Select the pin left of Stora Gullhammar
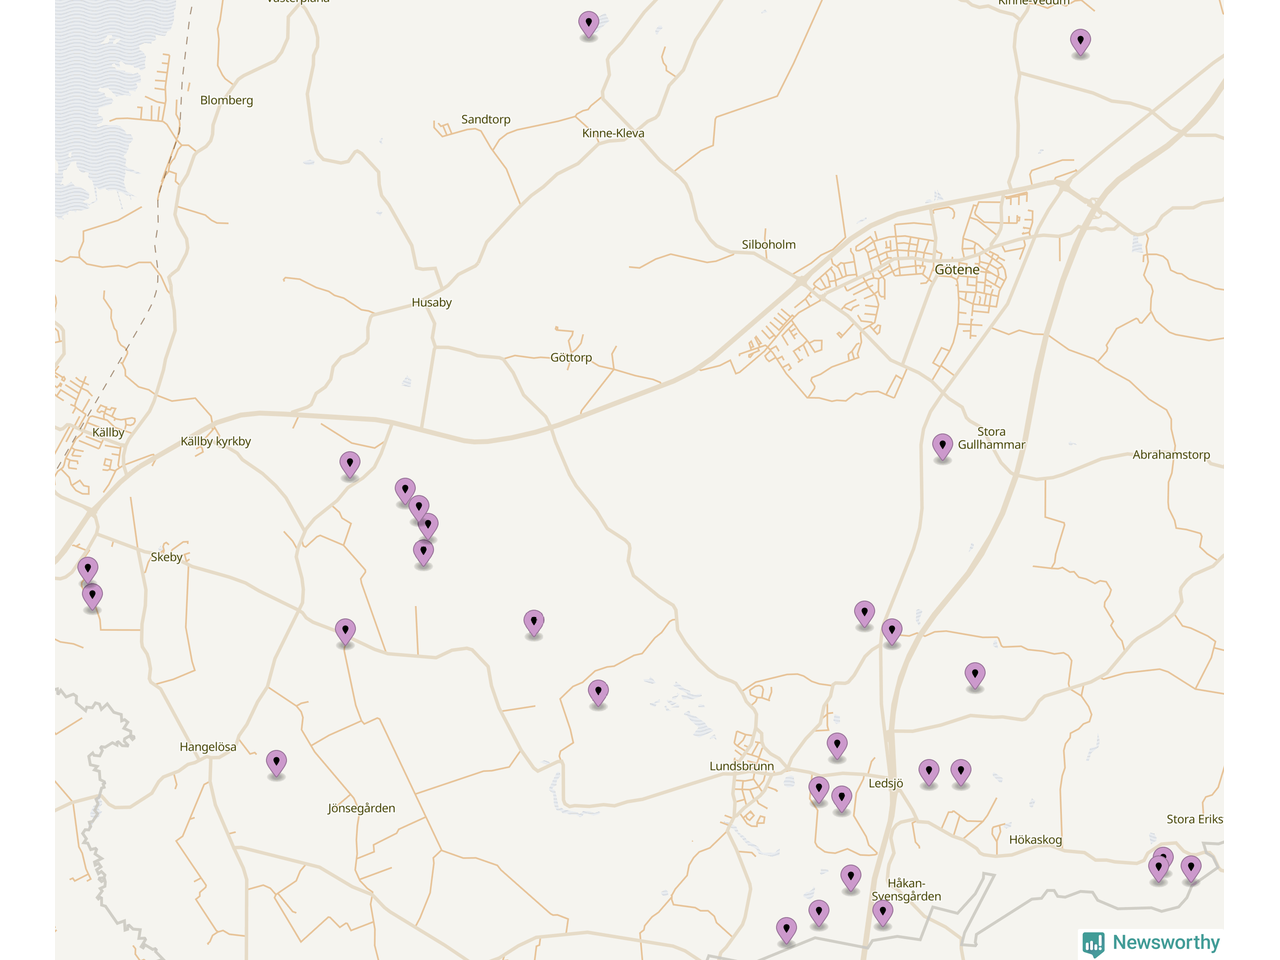Image resolution: width=1280 pixels, height=960 pixels. click(x=942, y=446)
